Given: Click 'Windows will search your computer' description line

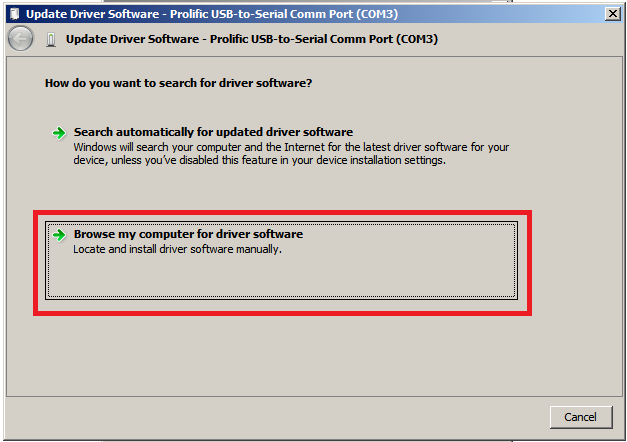Looking at the screenshot, I should [291, 147].
